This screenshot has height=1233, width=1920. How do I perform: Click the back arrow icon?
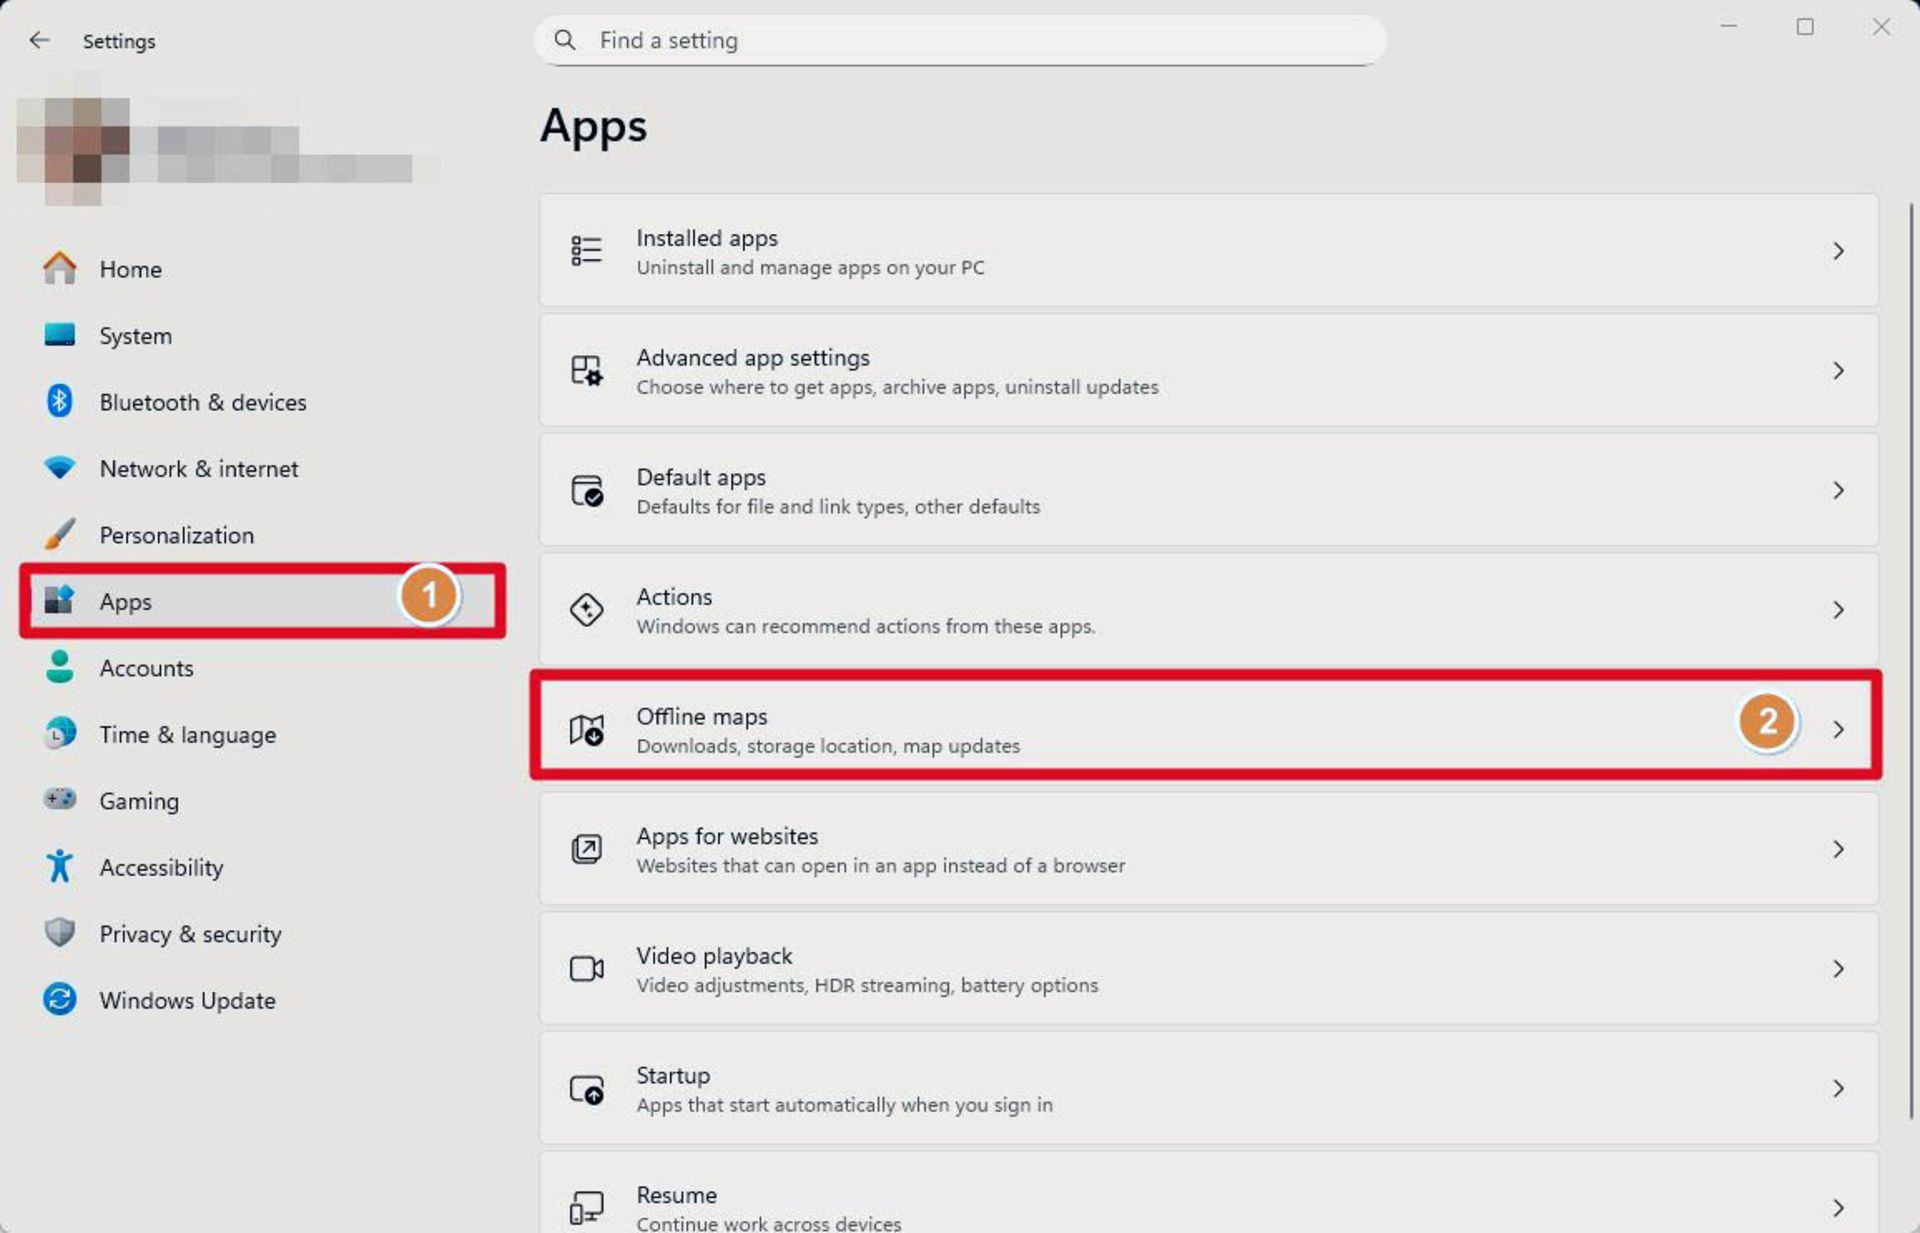(39, 40)
